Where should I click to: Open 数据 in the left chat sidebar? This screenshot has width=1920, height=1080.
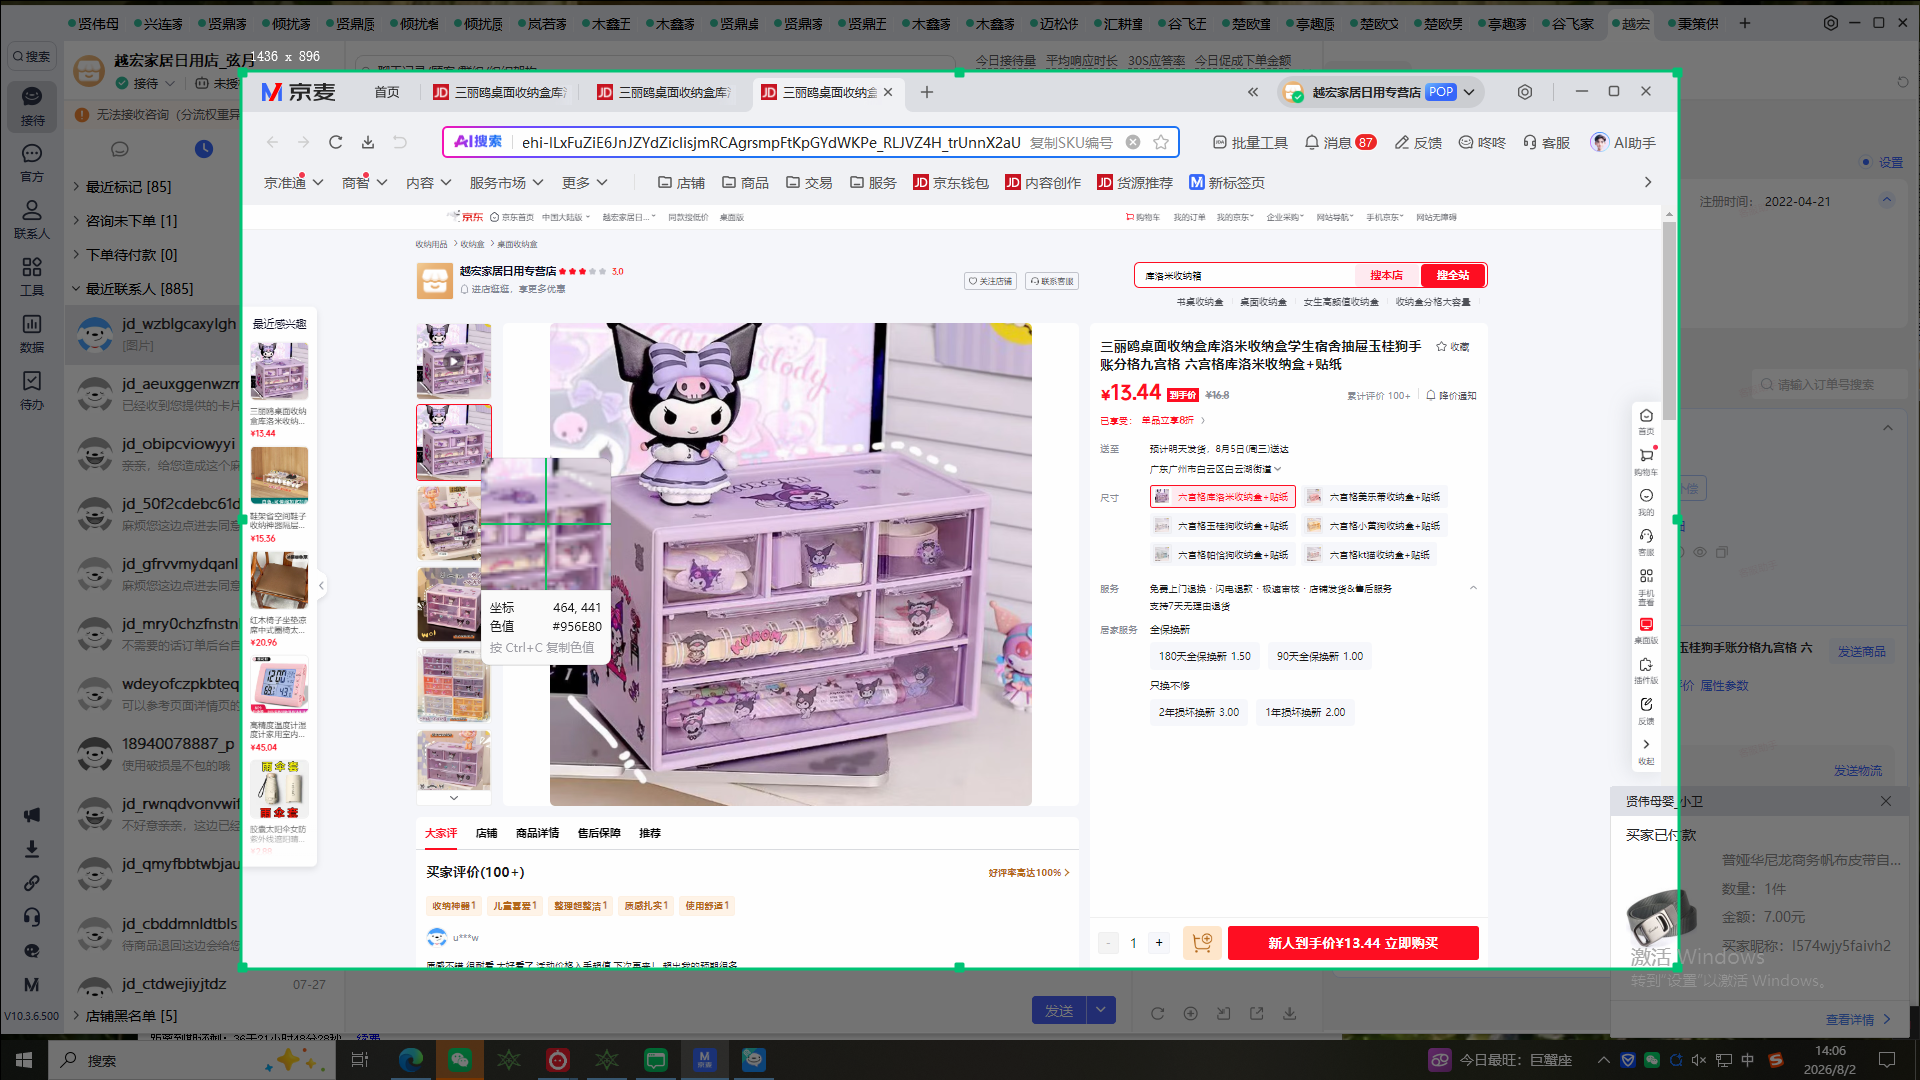pos(32,334)
